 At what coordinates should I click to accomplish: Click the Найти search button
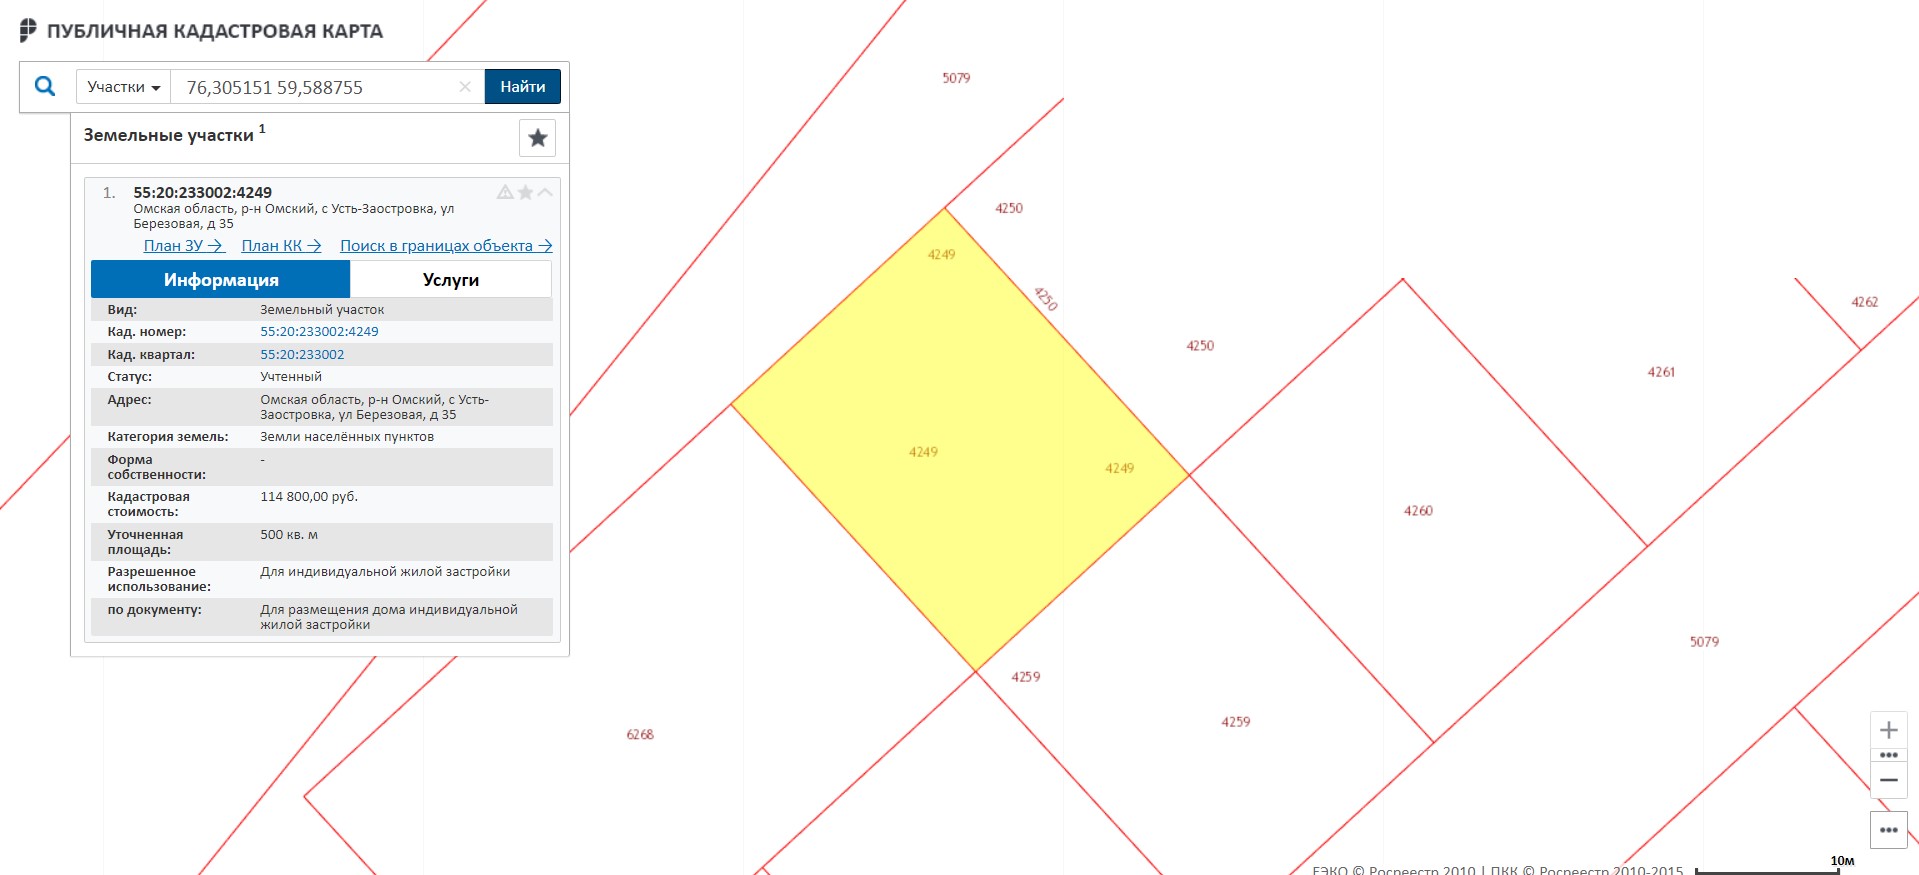point(523,87)
